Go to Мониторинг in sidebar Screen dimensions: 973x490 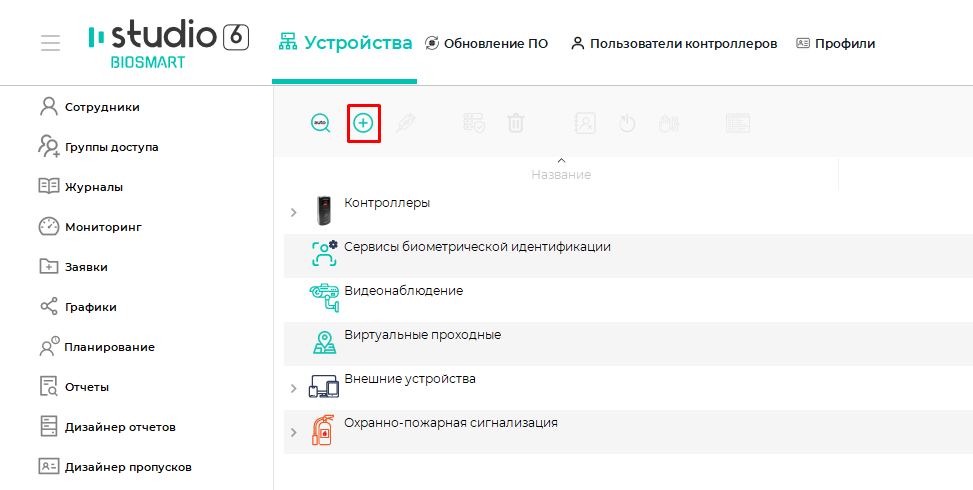104,227
